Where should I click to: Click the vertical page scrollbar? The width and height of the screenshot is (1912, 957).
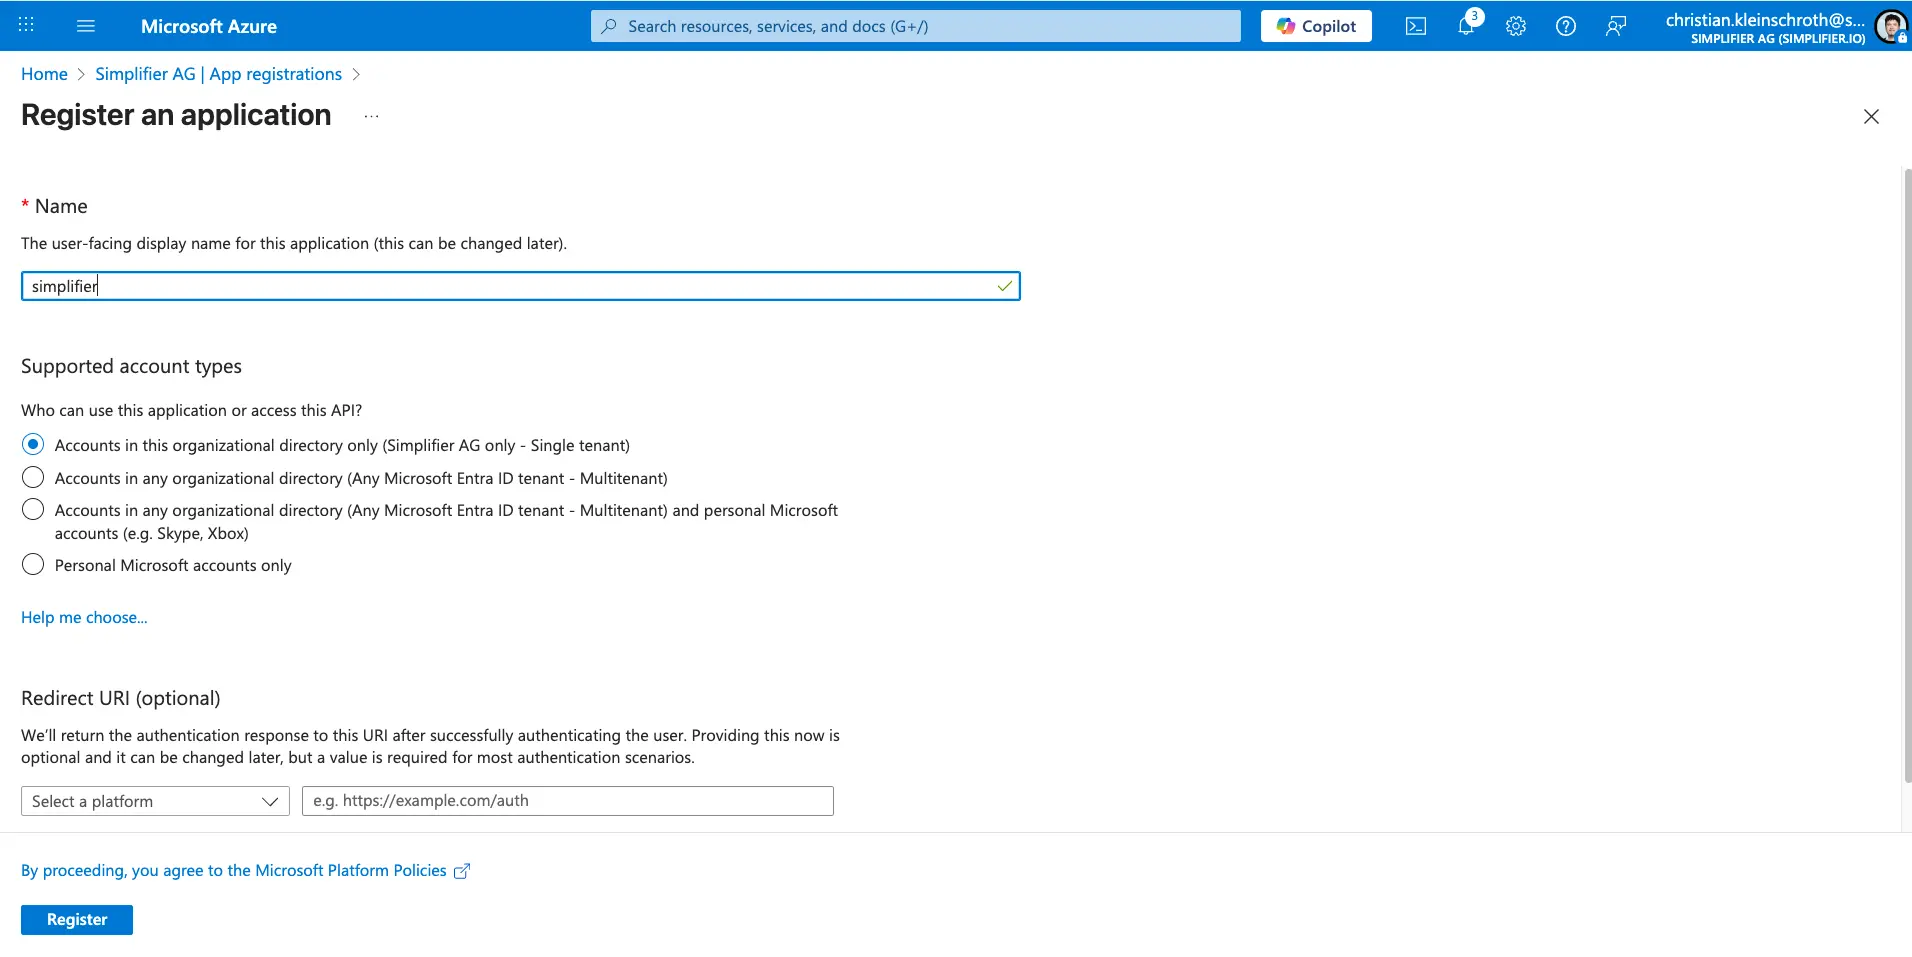[1906, 475]
